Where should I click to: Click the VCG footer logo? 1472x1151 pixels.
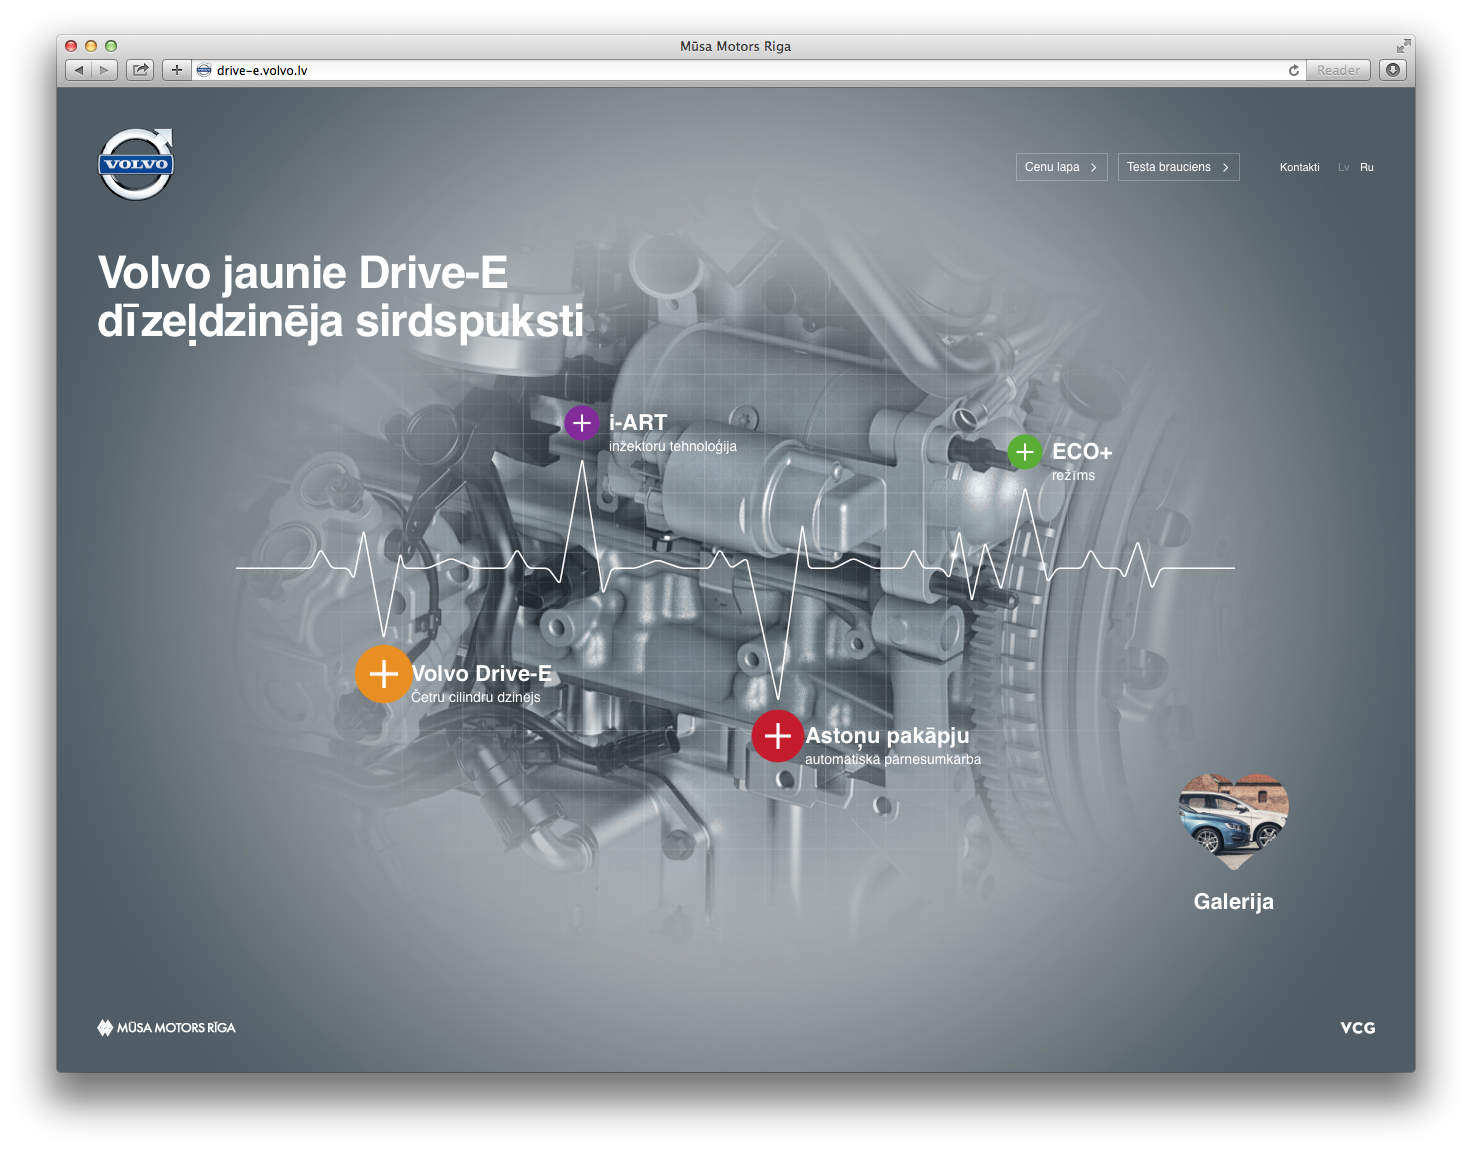(x=1358, y=1028)
